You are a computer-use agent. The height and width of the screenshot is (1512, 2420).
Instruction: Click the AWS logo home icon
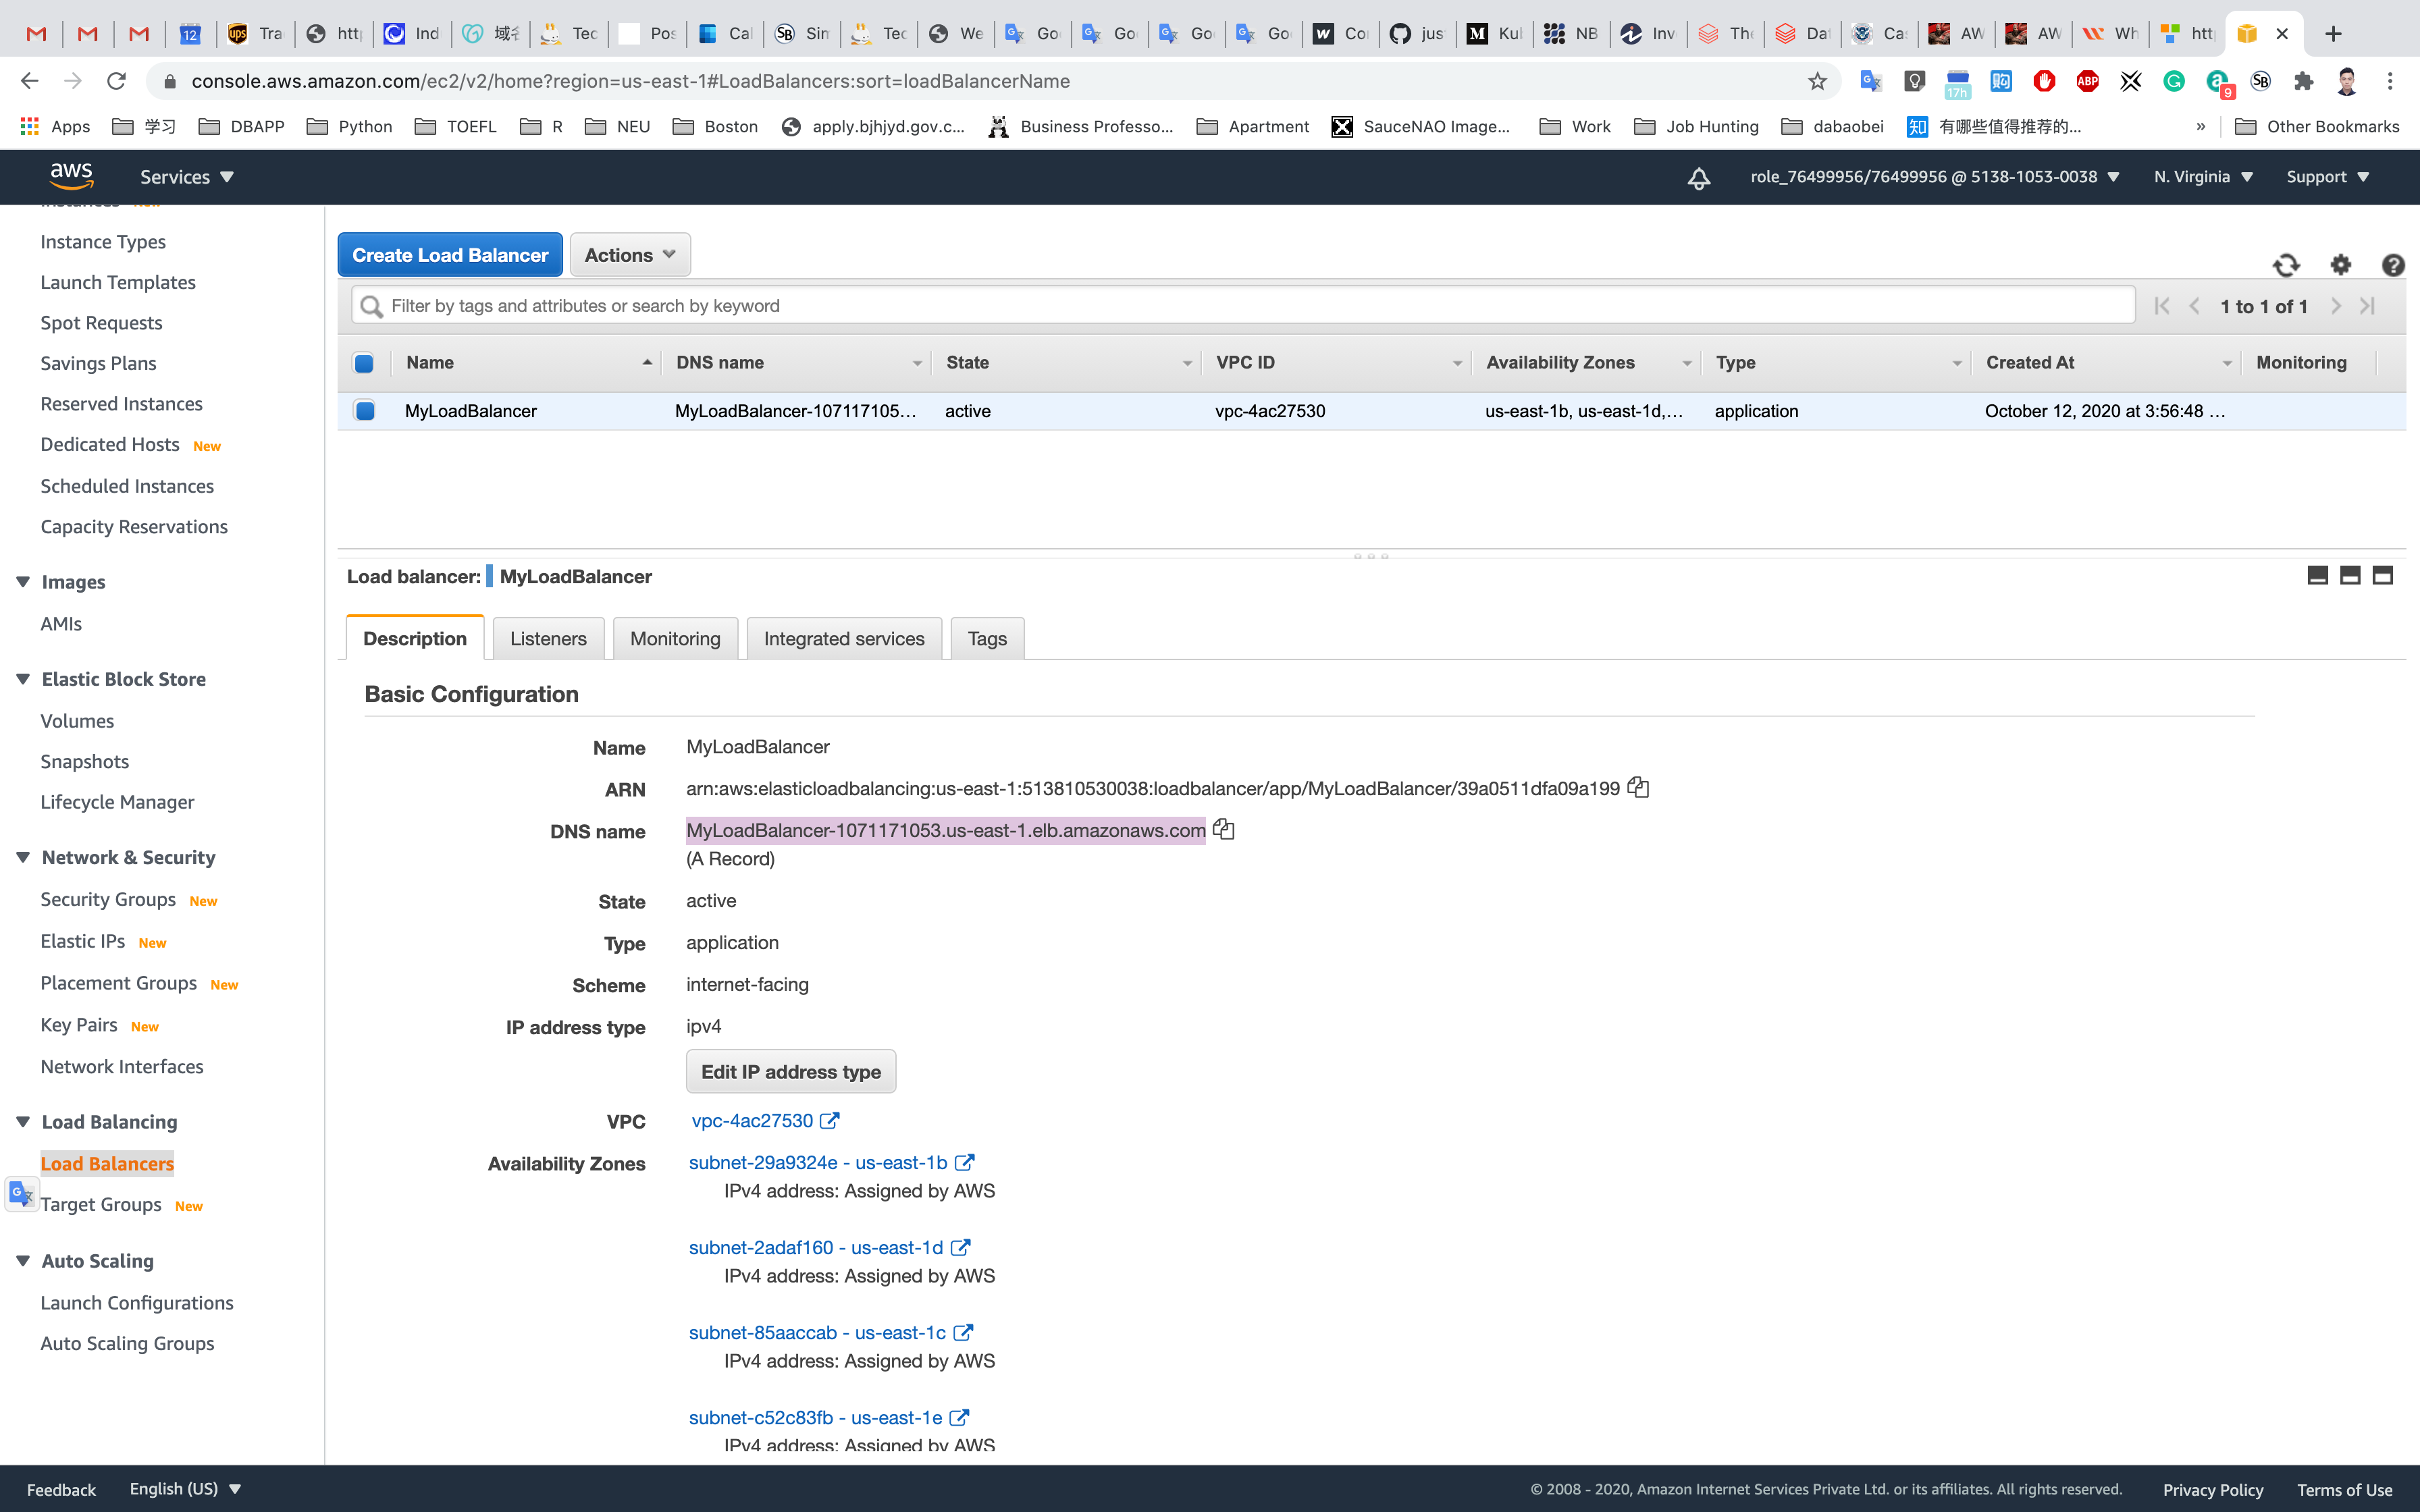pyautogui.click(x=71, y=176)
